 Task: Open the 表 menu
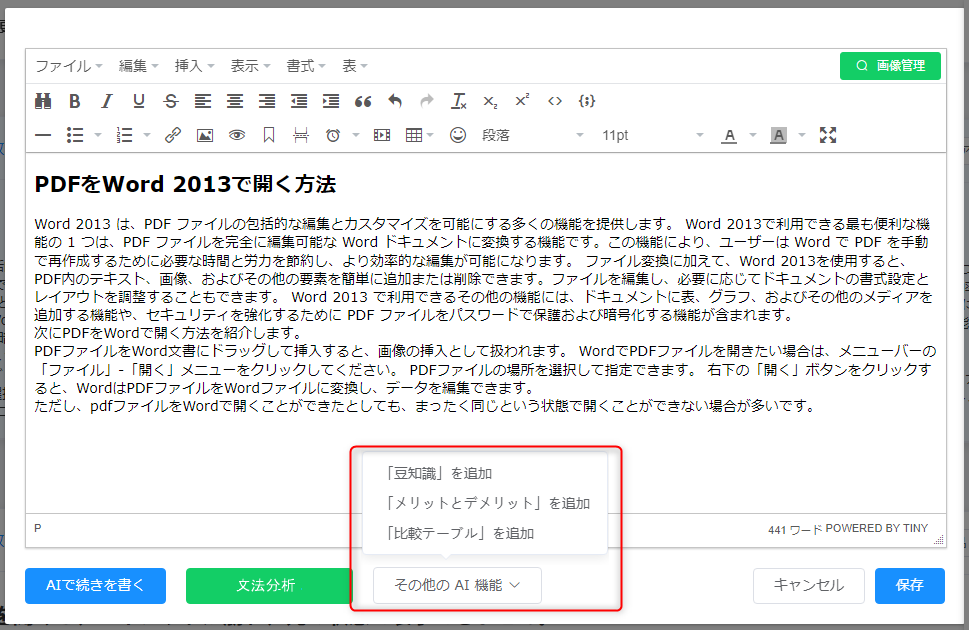point(355,66)
